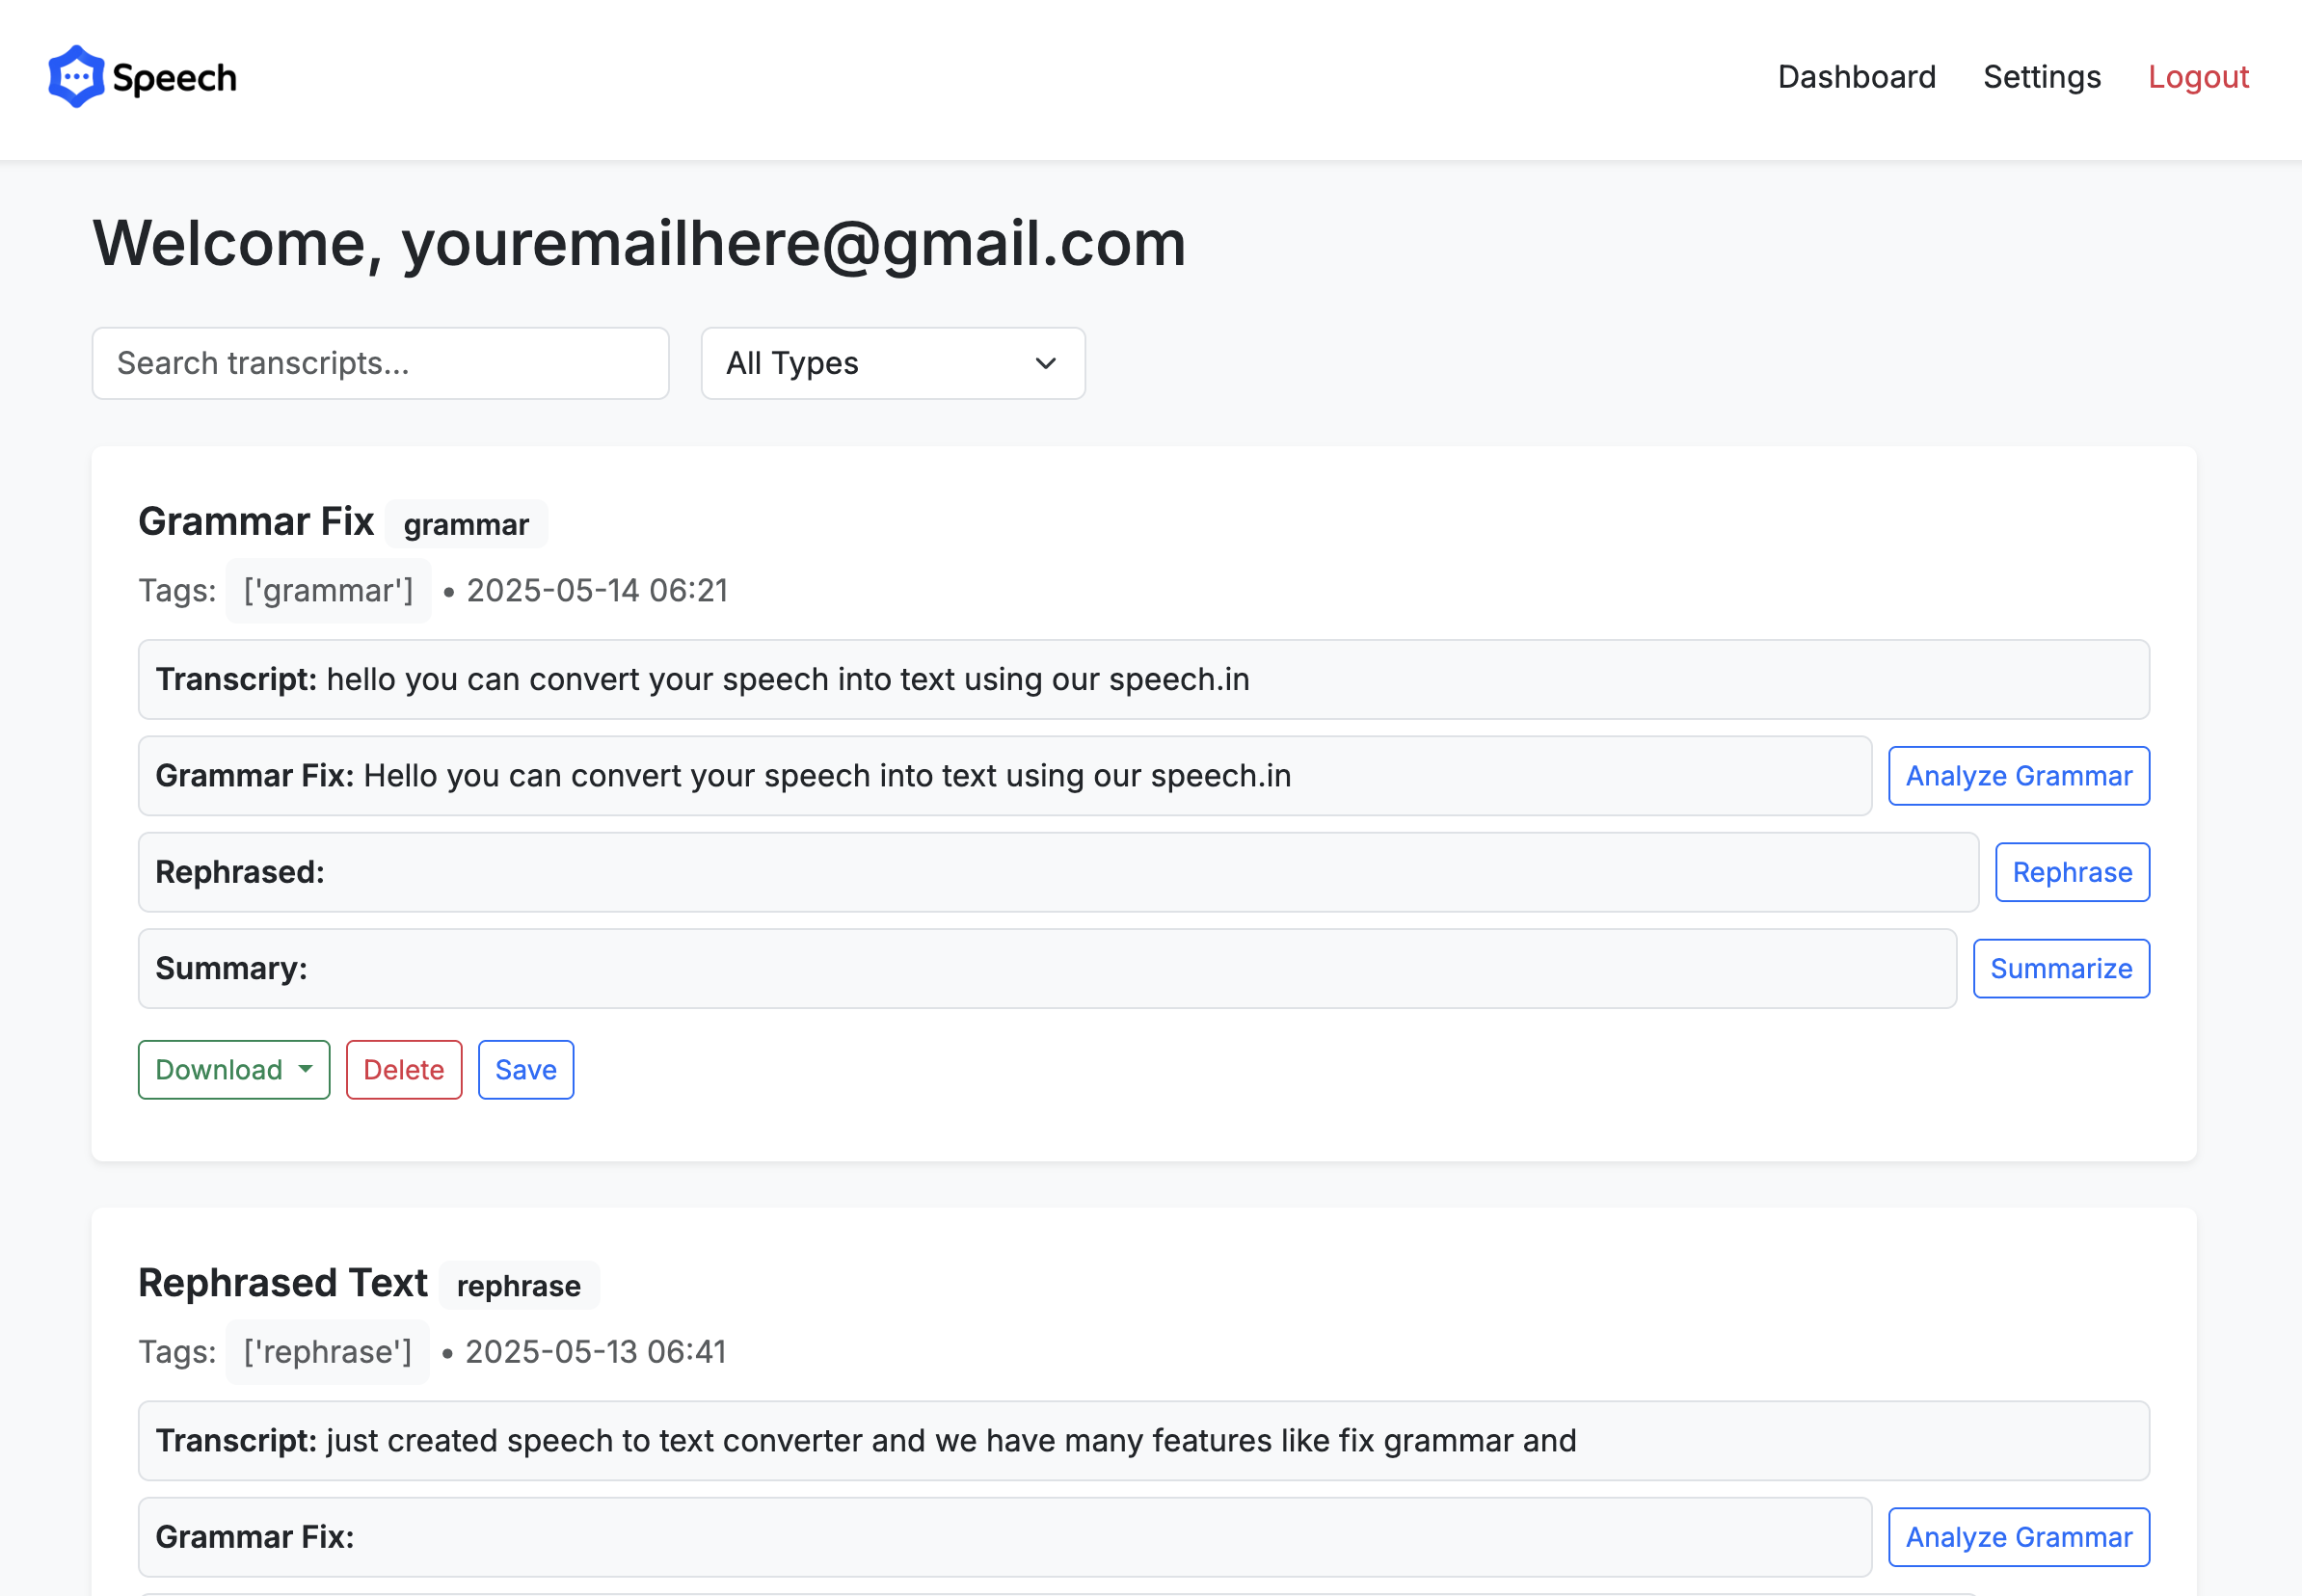Go to Settings in the navbar

pos(2041,77)
